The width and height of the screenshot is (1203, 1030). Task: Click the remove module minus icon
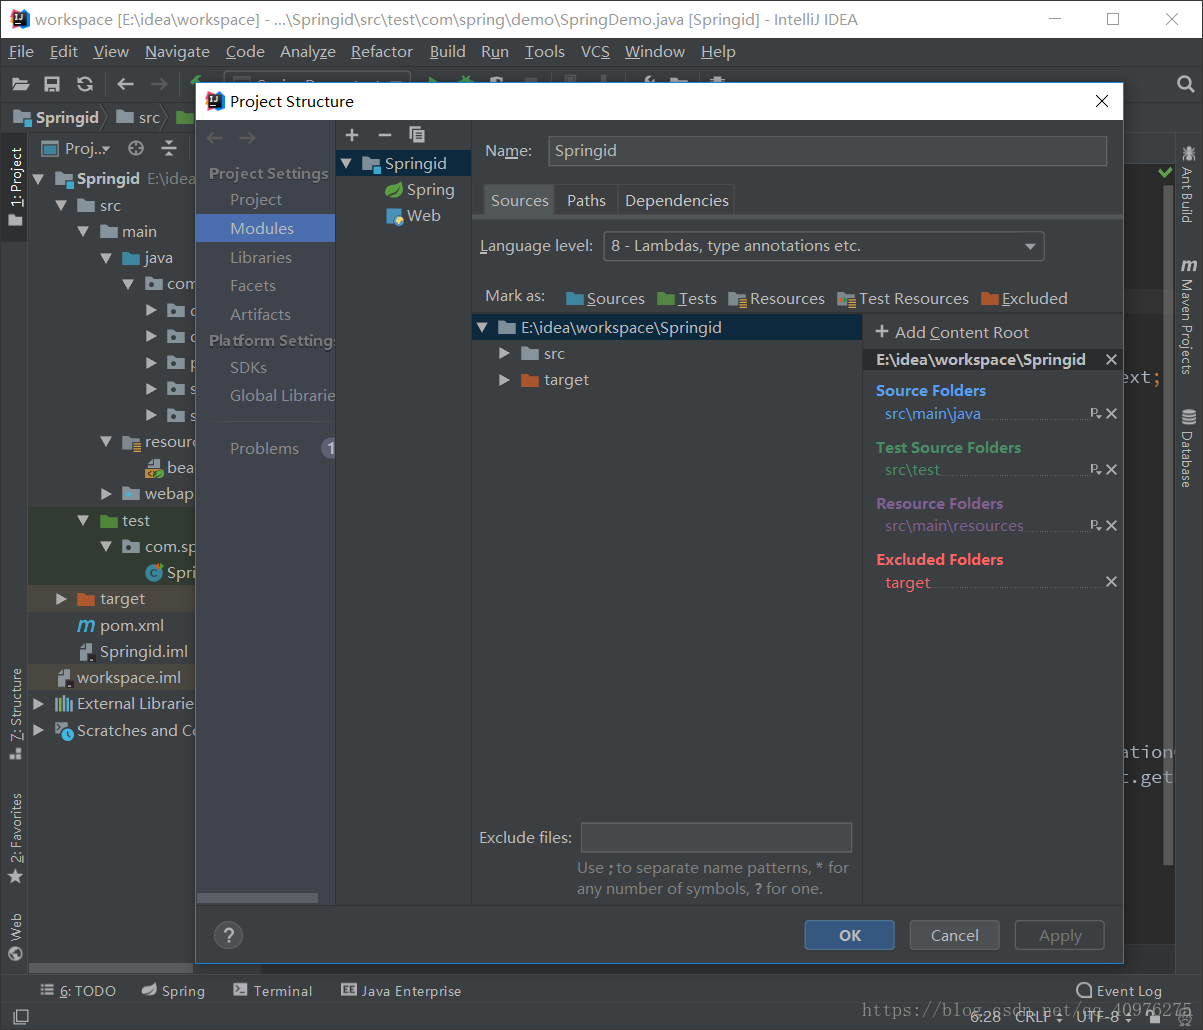(384, 135)
